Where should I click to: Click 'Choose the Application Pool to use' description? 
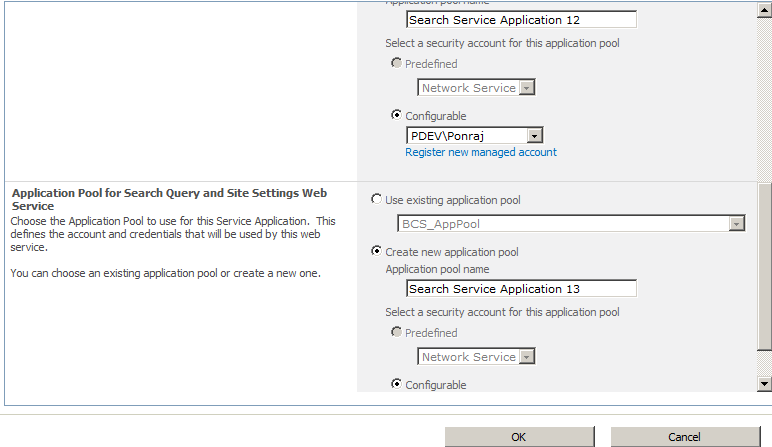pos(173,234)
